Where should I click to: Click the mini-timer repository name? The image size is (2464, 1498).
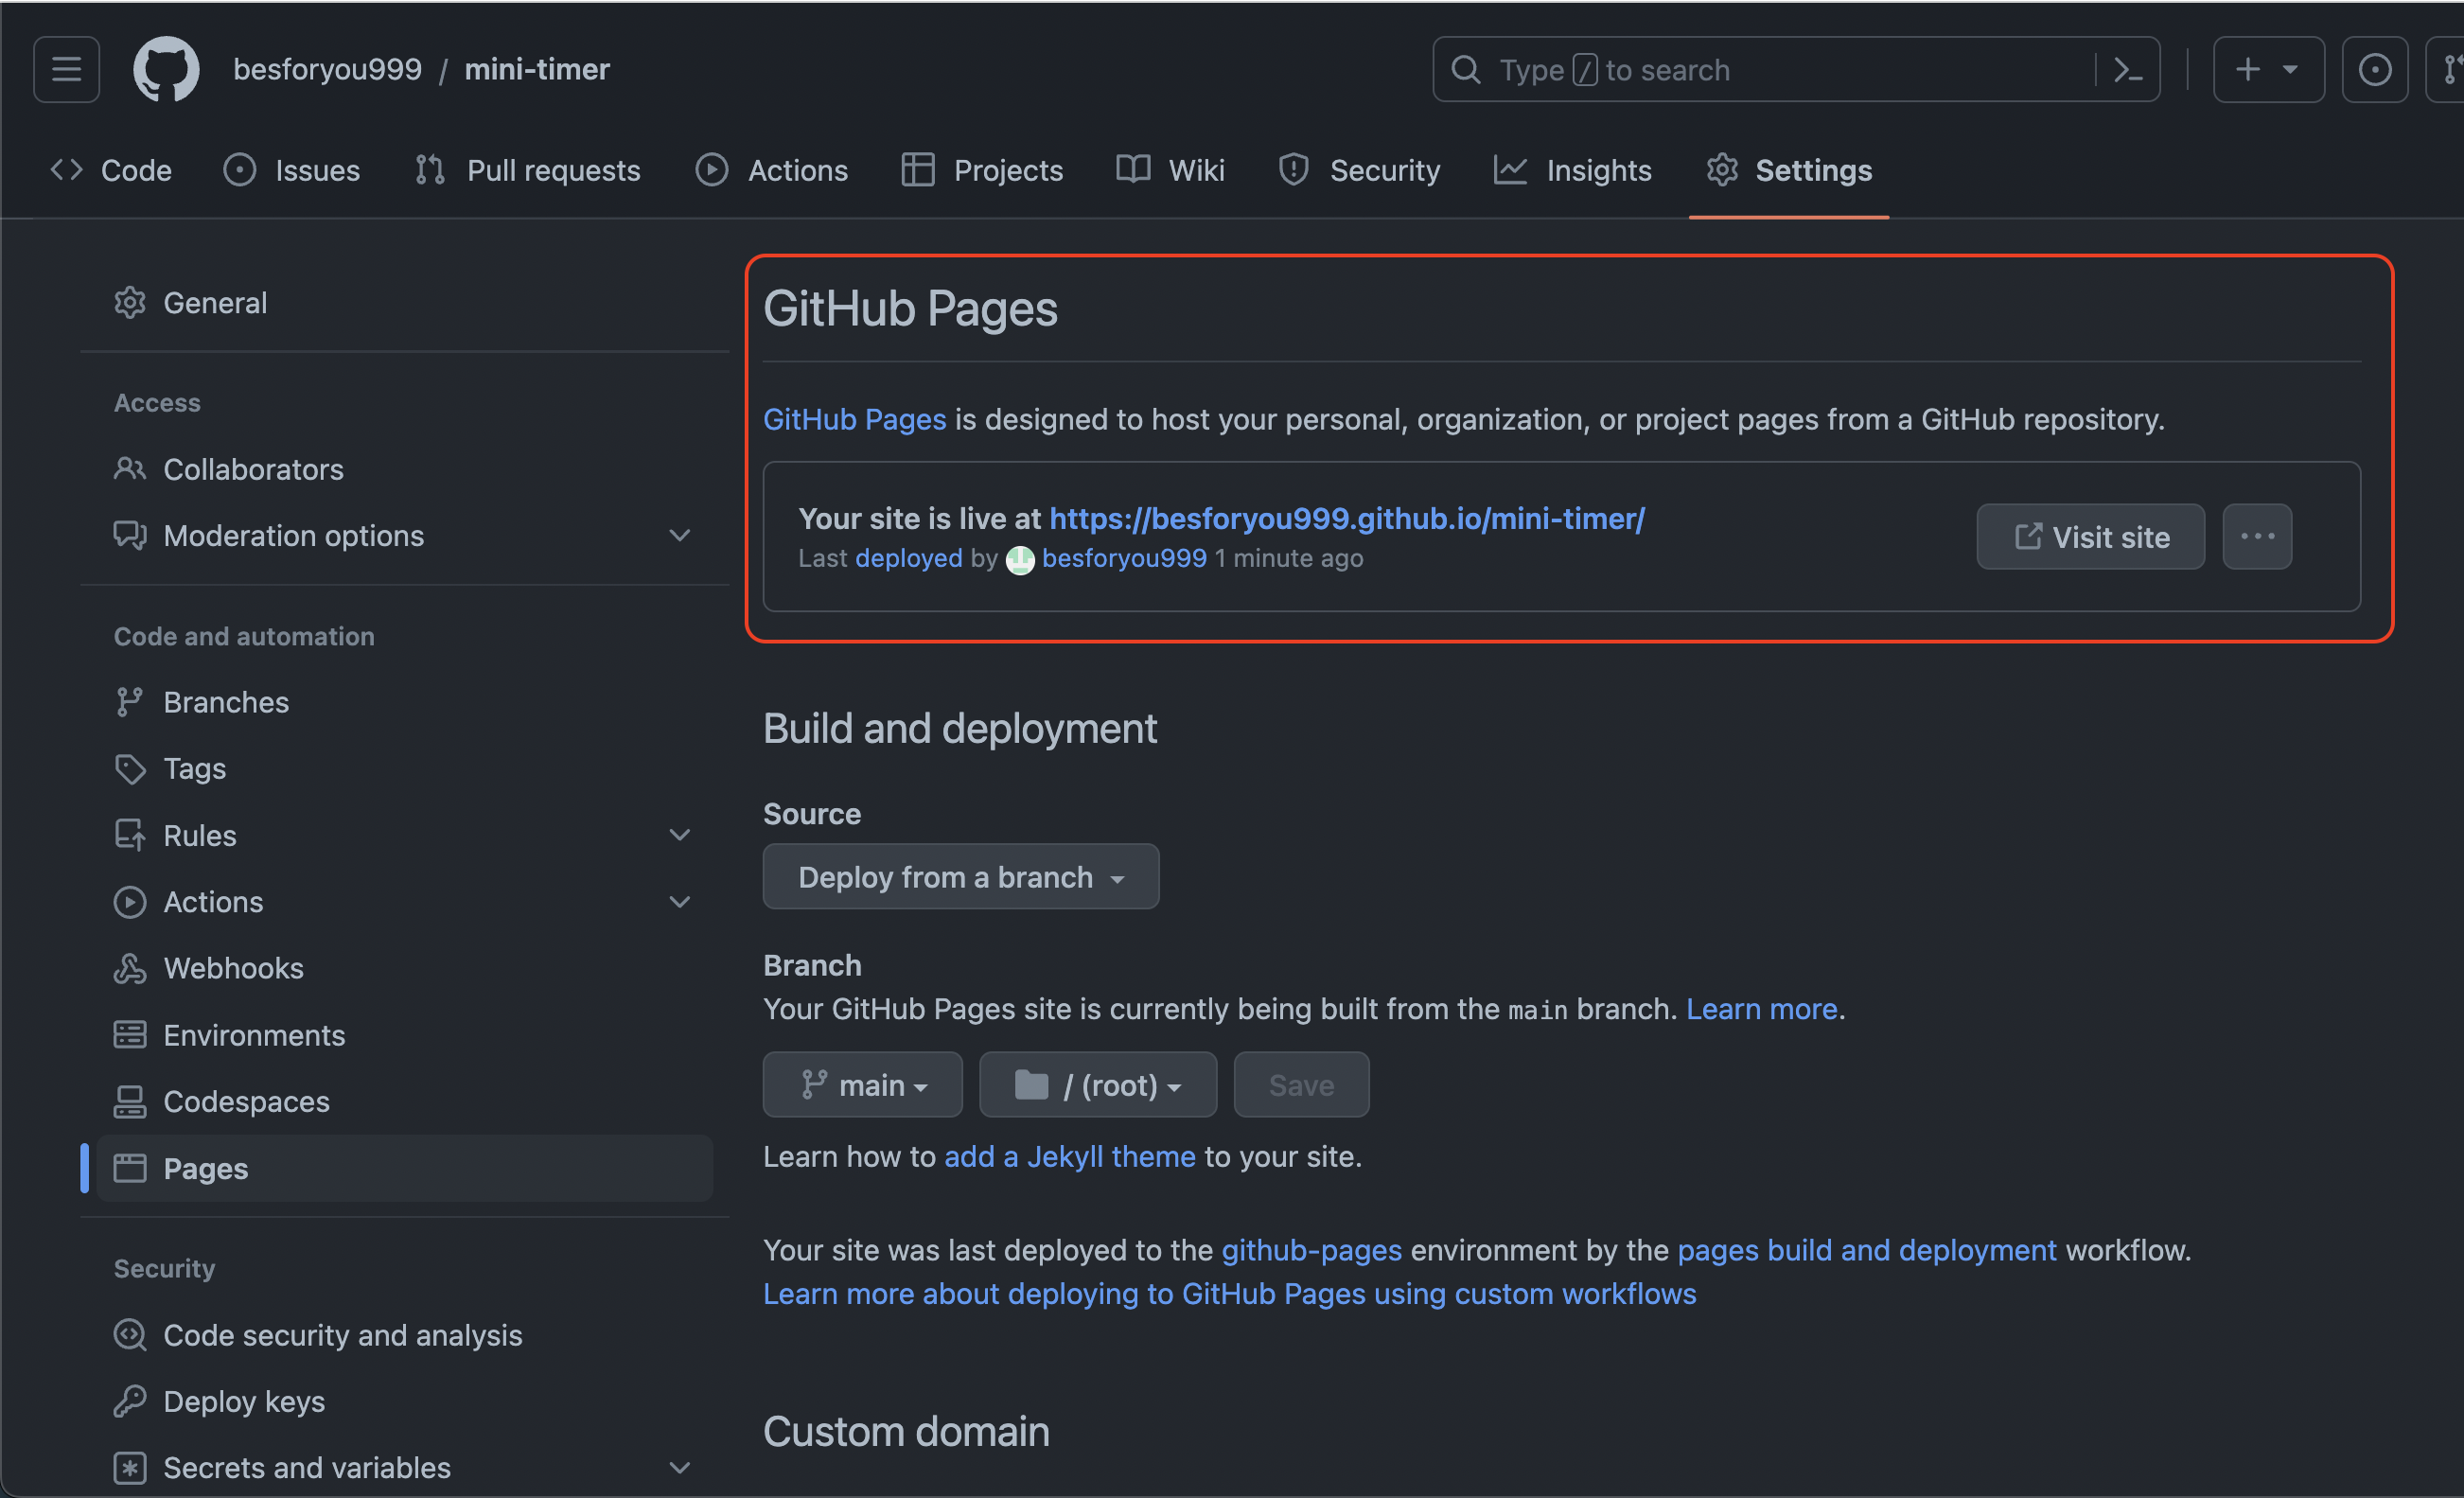pos(537,69)
